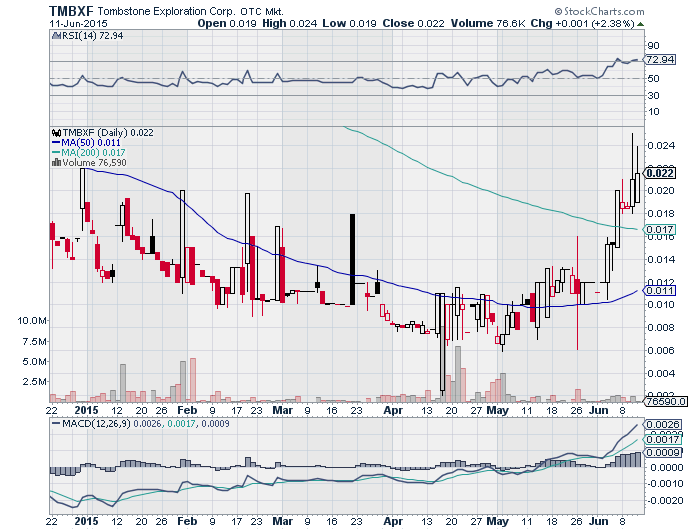Click the 10.0M volume axis label

[32, 321]
